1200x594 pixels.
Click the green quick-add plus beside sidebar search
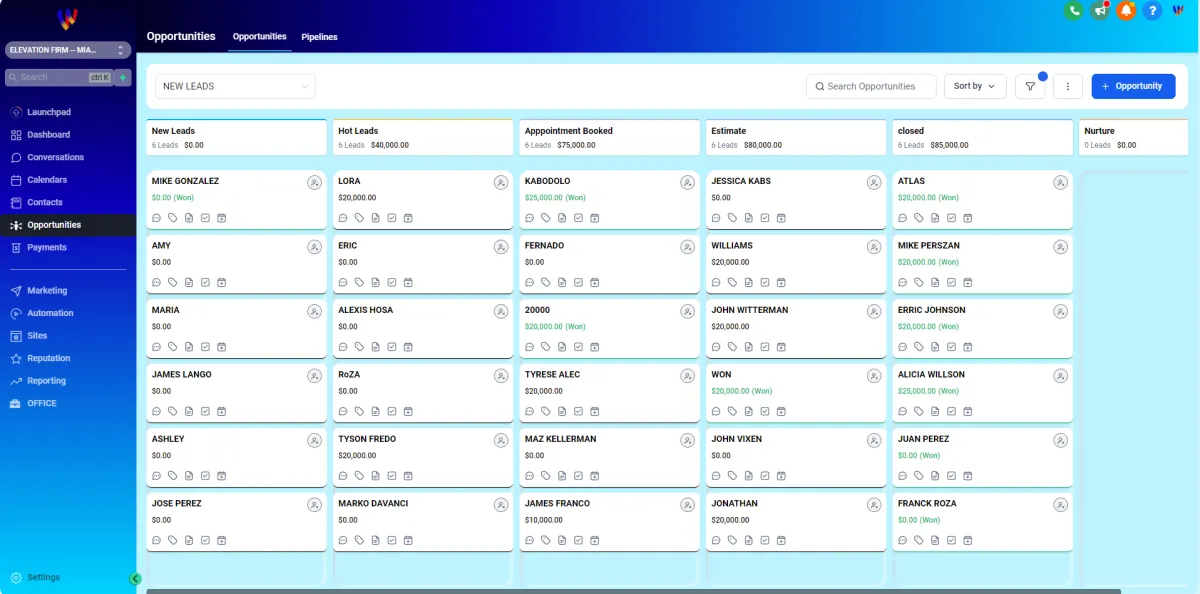(x=123, y=77)
